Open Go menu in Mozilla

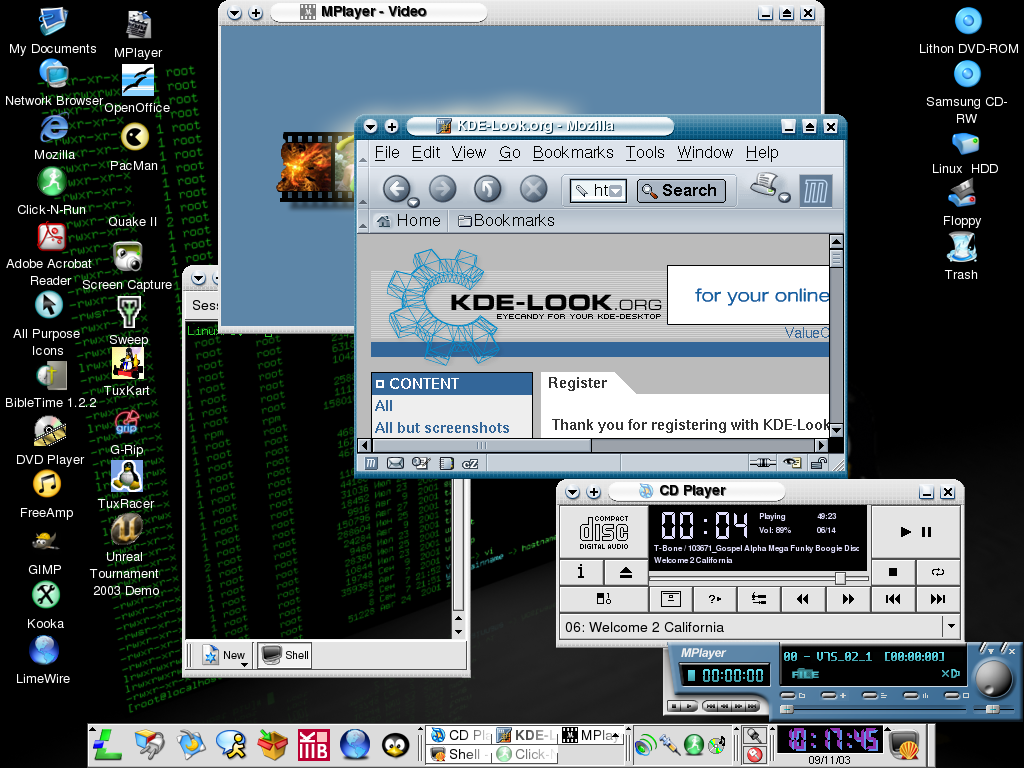pos(509,152)
